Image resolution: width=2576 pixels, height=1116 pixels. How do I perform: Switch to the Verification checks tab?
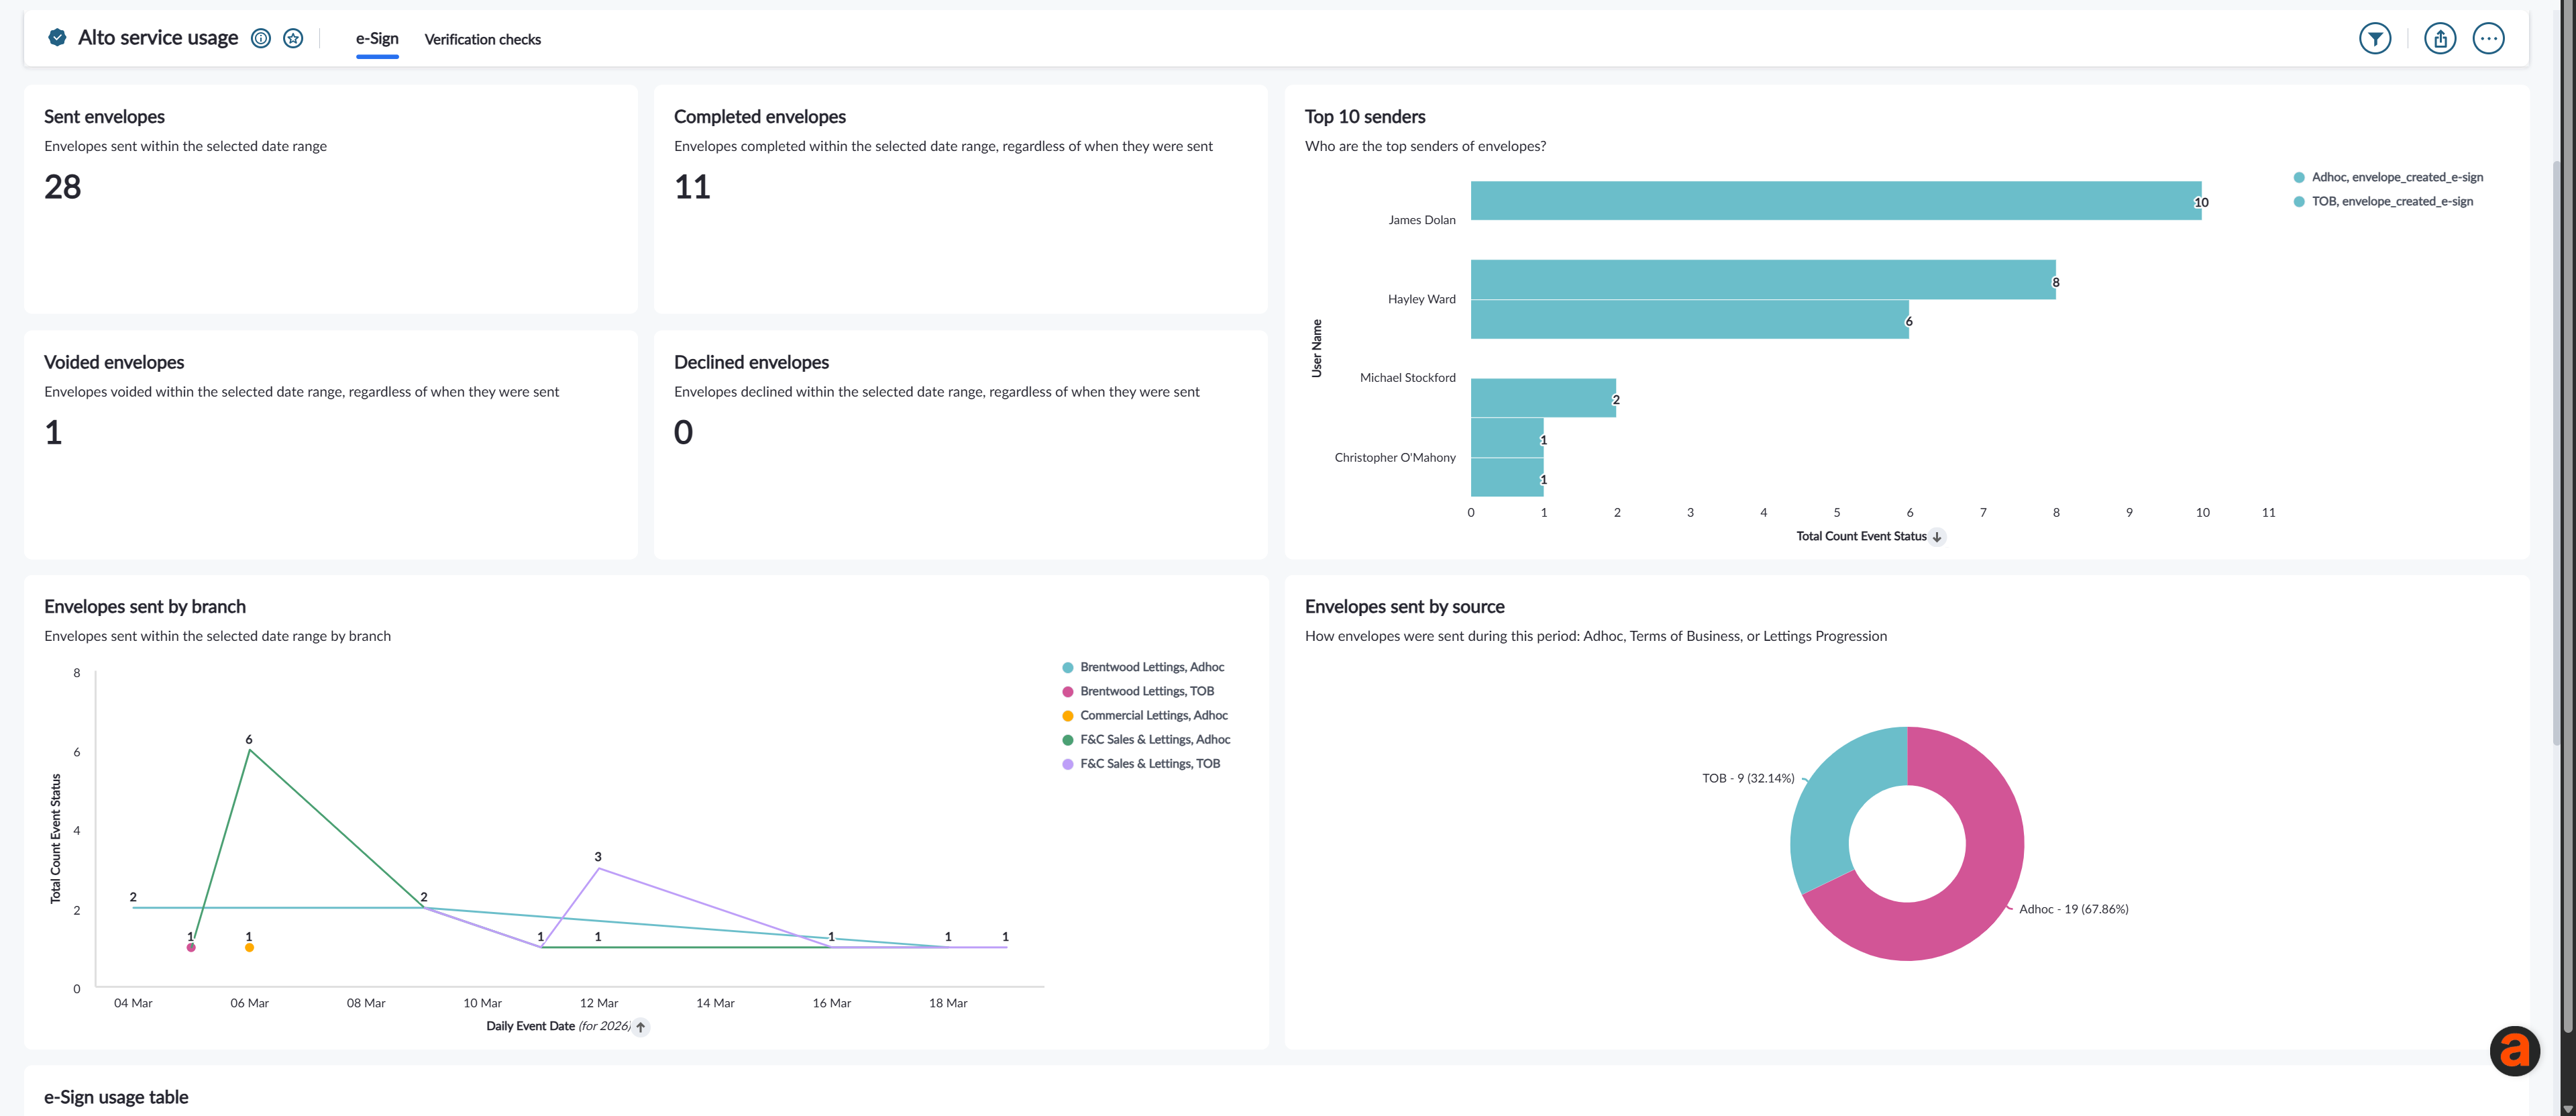click(483, 39)
